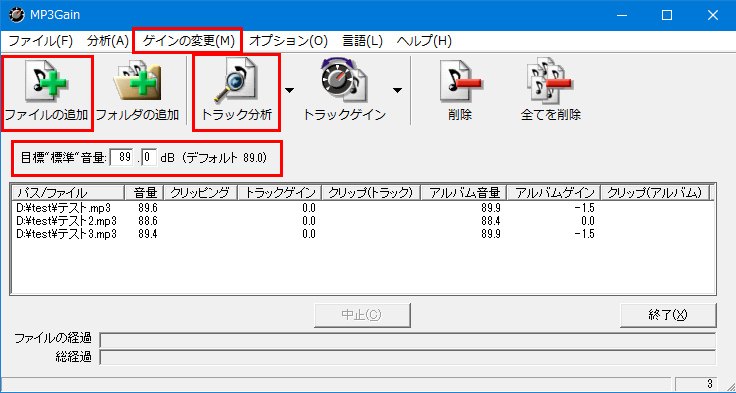This screenshot has height=393, width=736.
Task: Click the 終了(X) exit button
Action: click(668, 315)
